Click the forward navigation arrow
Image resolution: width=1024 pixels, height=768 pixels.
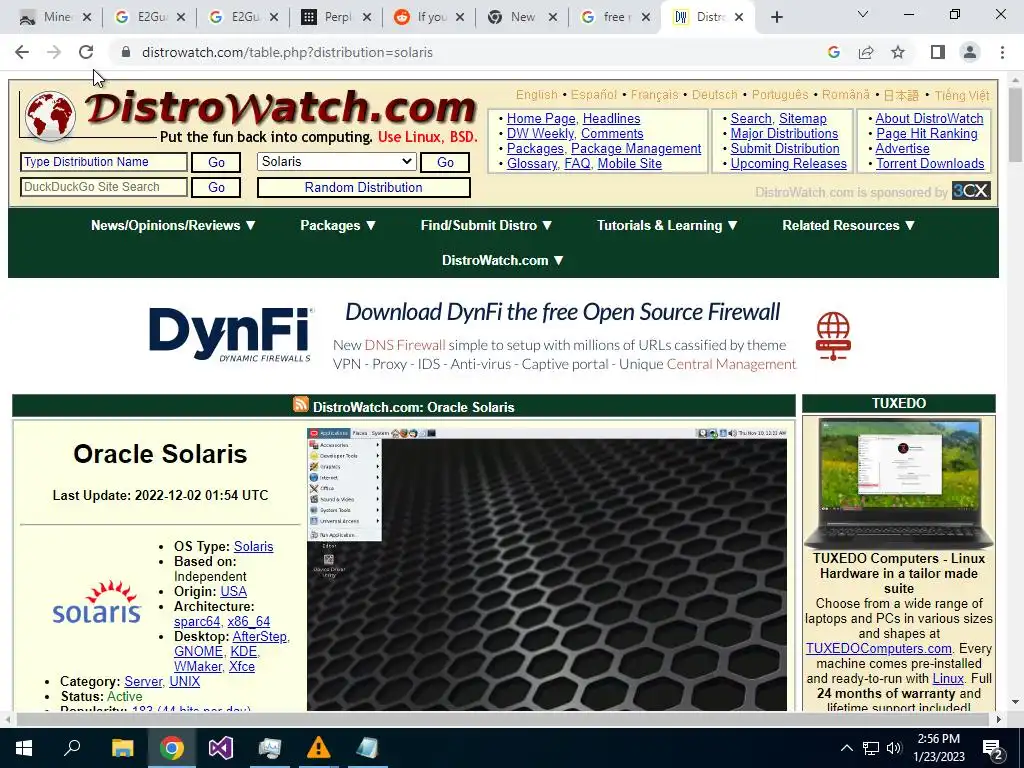tap(54, 52)
